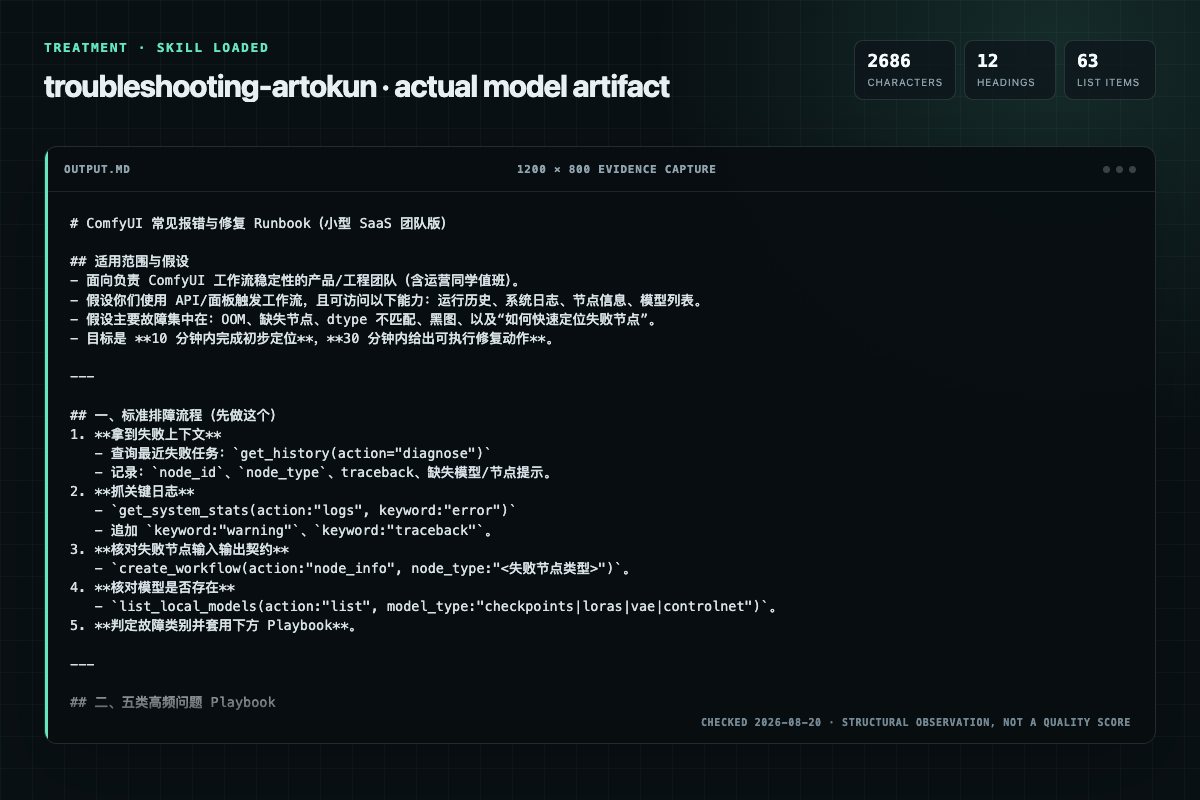Click the list_local_models command line
1200x800 pixels.
[x=437, y=606]
